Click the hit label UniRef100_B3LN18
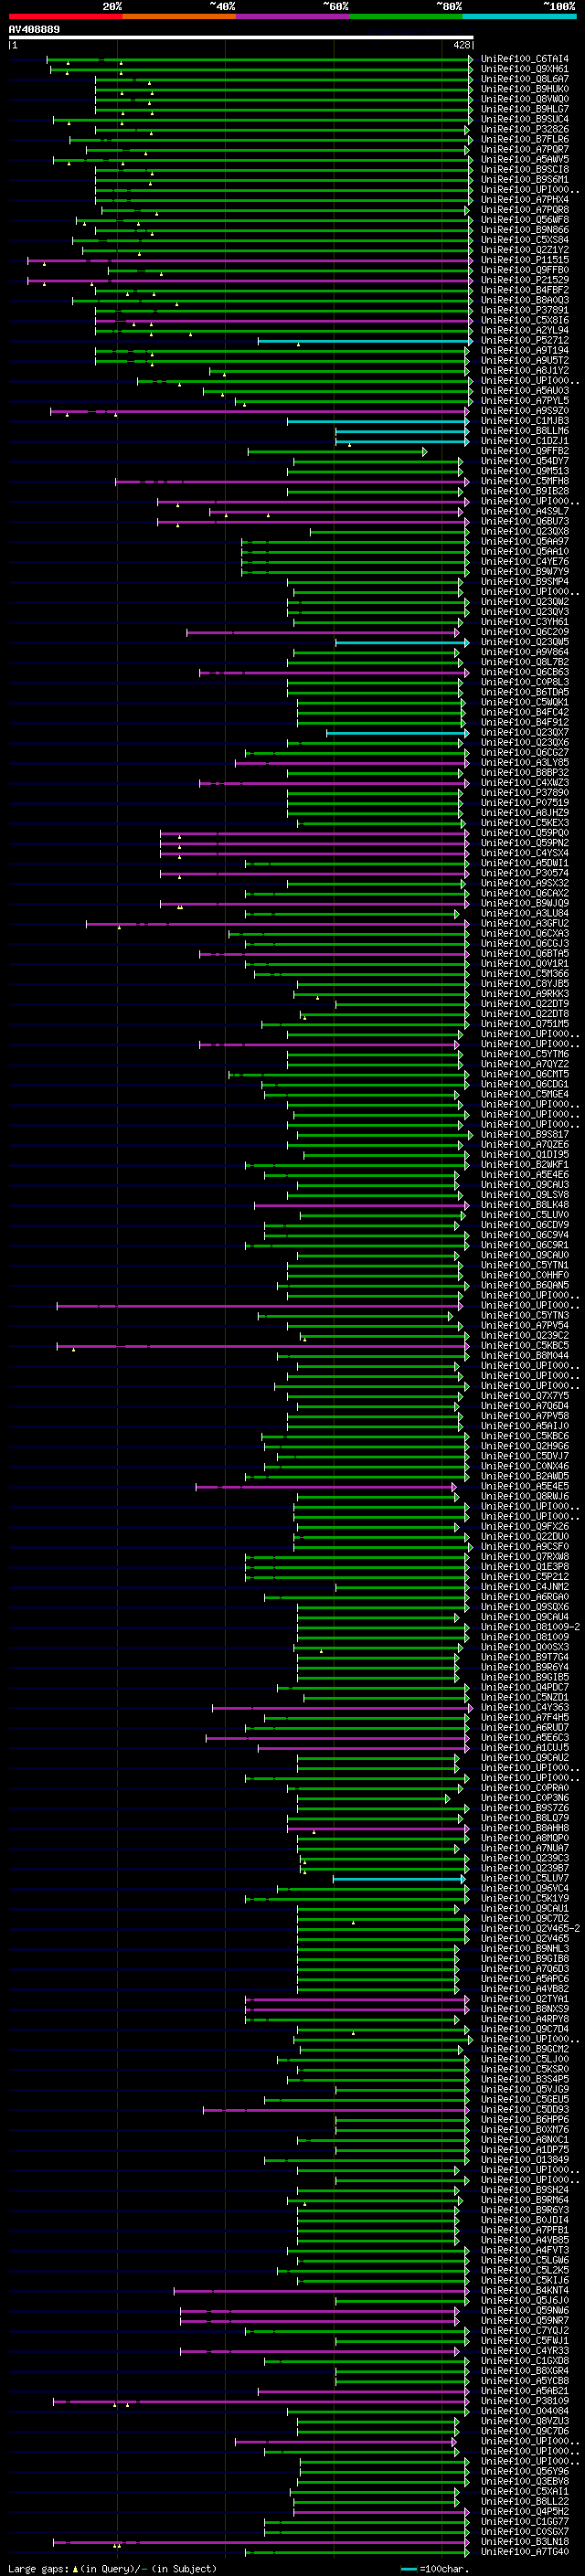 [x=525, y=2542]
